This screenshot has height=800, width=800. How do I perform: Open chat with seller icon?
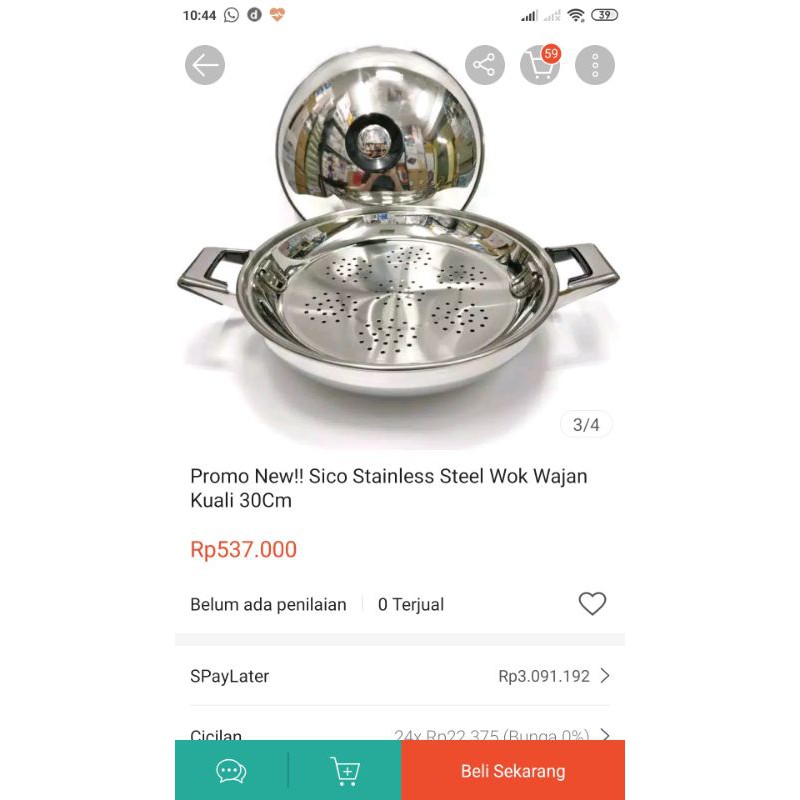(231, 770)
